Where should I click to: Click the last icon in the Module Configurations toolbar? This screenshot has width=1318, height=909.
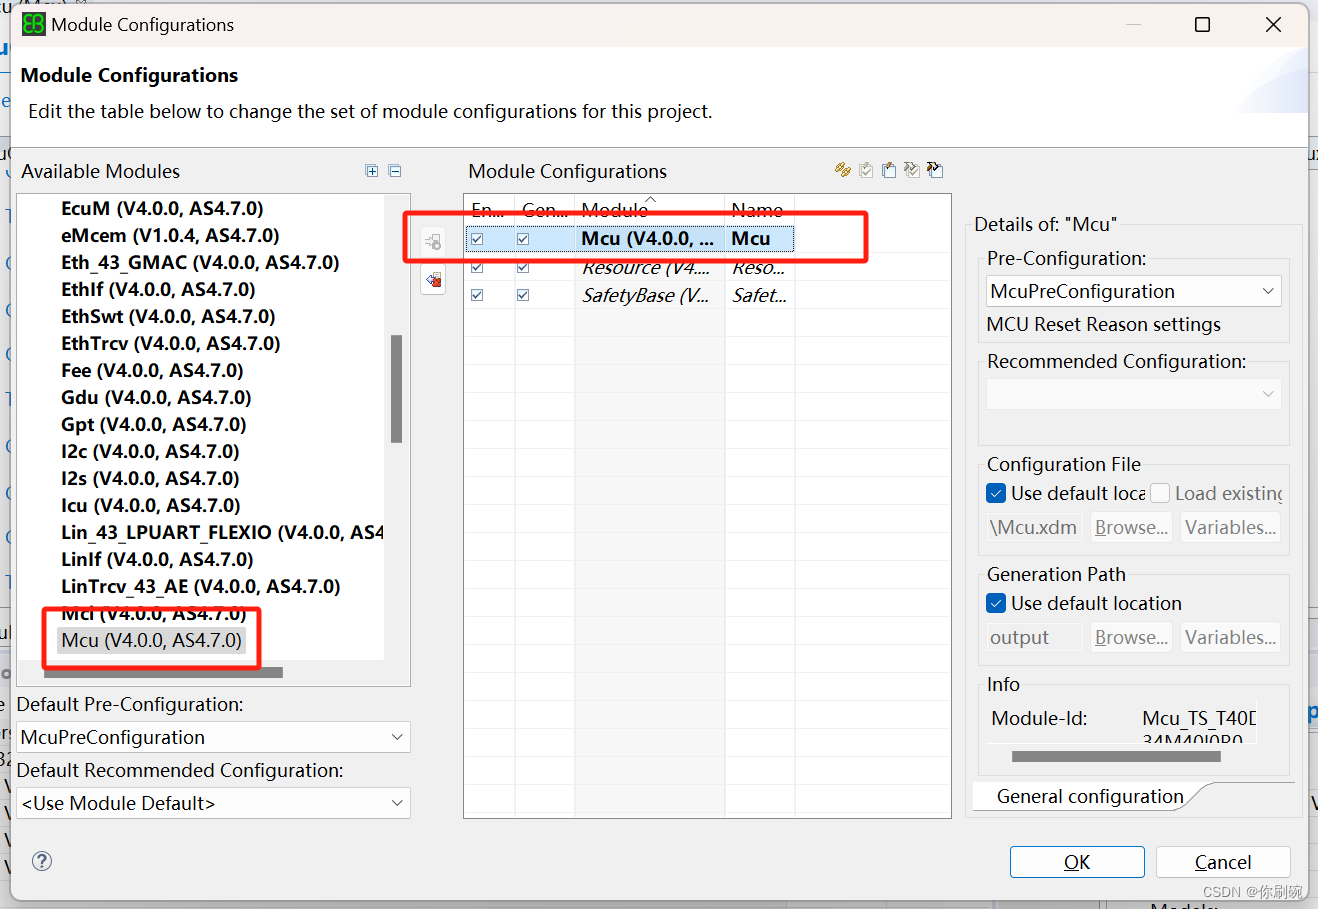[x=935, y=170]
